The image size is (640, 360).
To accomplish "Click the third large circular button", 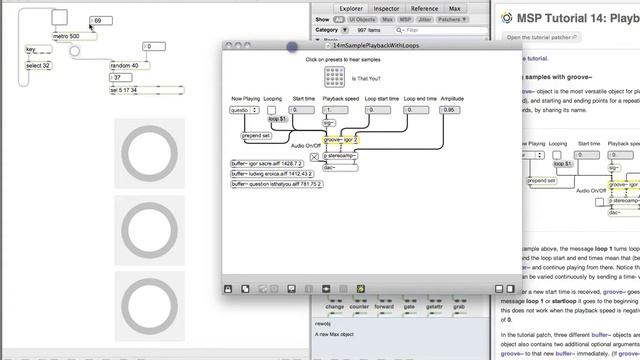I will (x=149, y=306).
